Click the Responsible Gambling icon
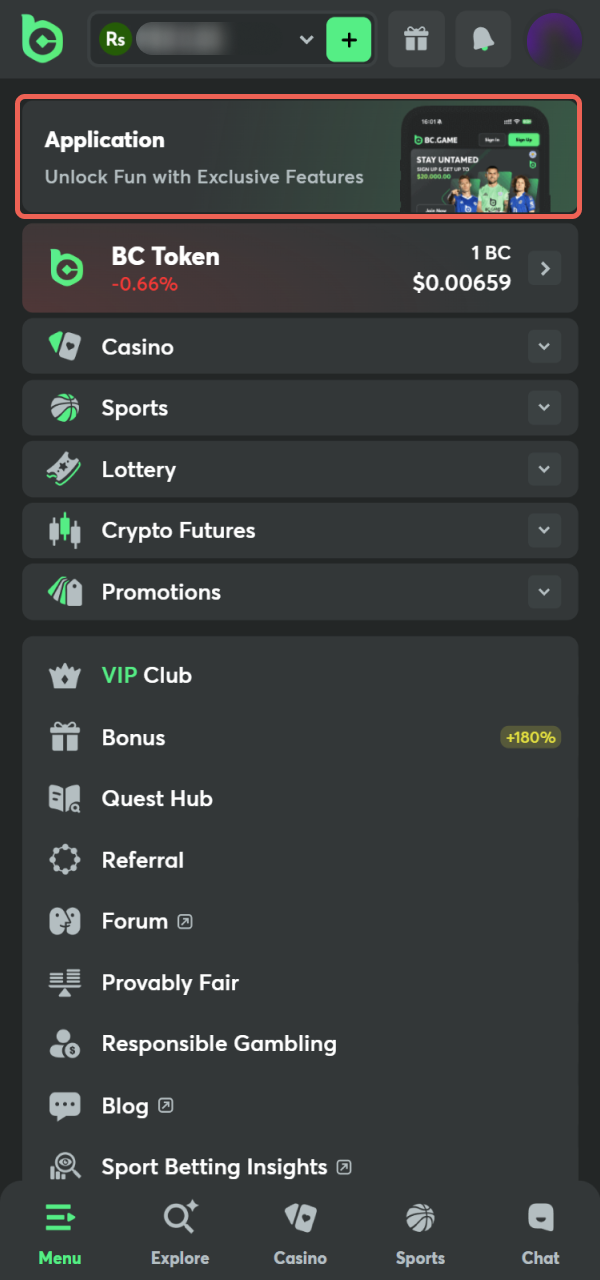Image resolution: width=600 pixels, height=1280 pixels. click(64, 1043)
